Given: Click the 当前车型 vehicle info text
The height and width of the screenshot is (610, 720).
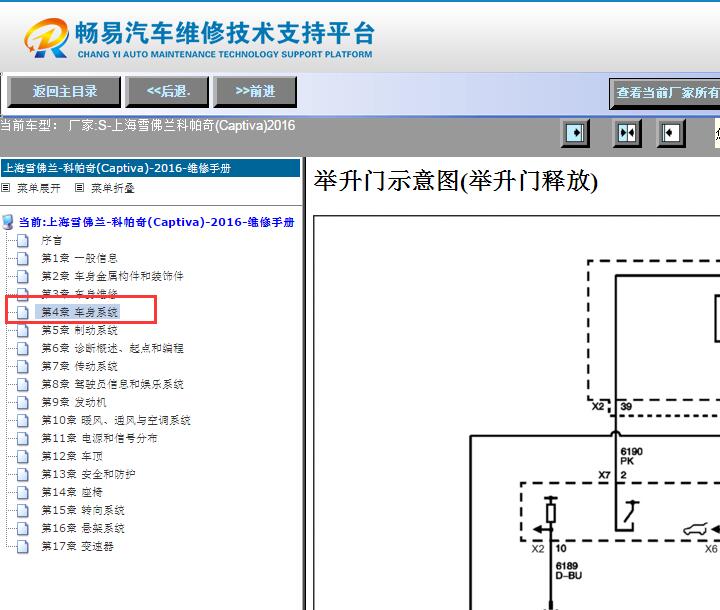Looking at the screenshot, I should tap(147, 125).
